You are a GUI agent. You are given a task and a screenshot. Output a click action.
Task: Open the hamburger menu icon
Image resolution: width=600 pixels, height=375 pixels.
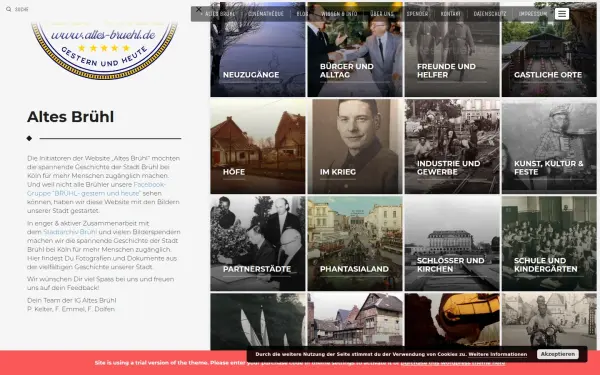pos(562,14)
